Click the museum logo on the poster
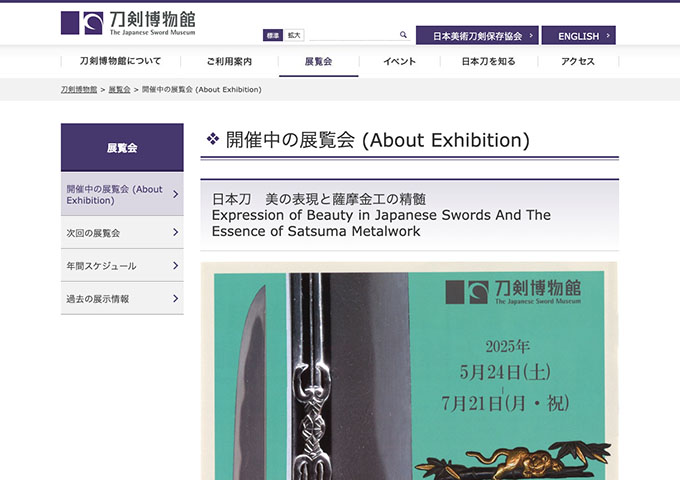Image resolution: width=680 pixels, height=480 pixels. [x=513, y=292]
